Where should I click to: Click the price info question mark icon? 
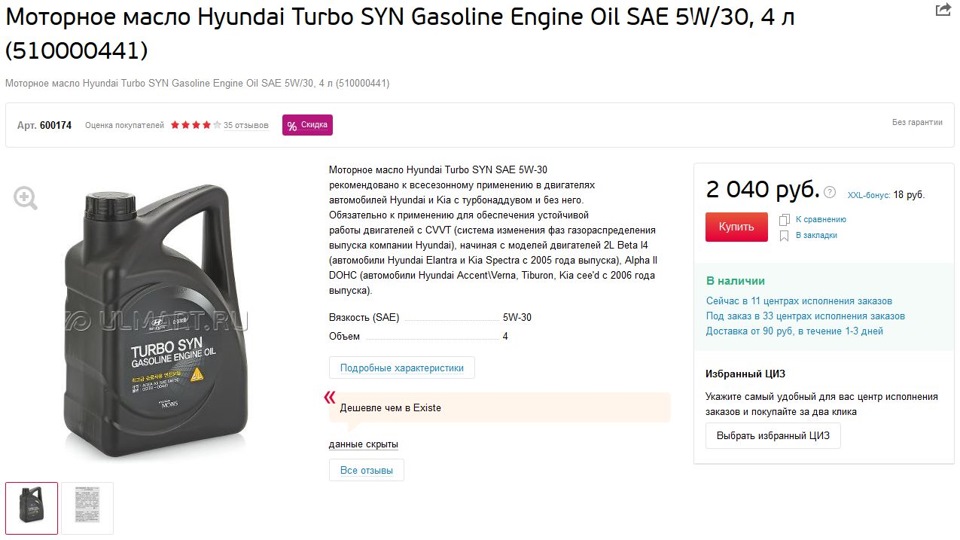tap(830, 192)
